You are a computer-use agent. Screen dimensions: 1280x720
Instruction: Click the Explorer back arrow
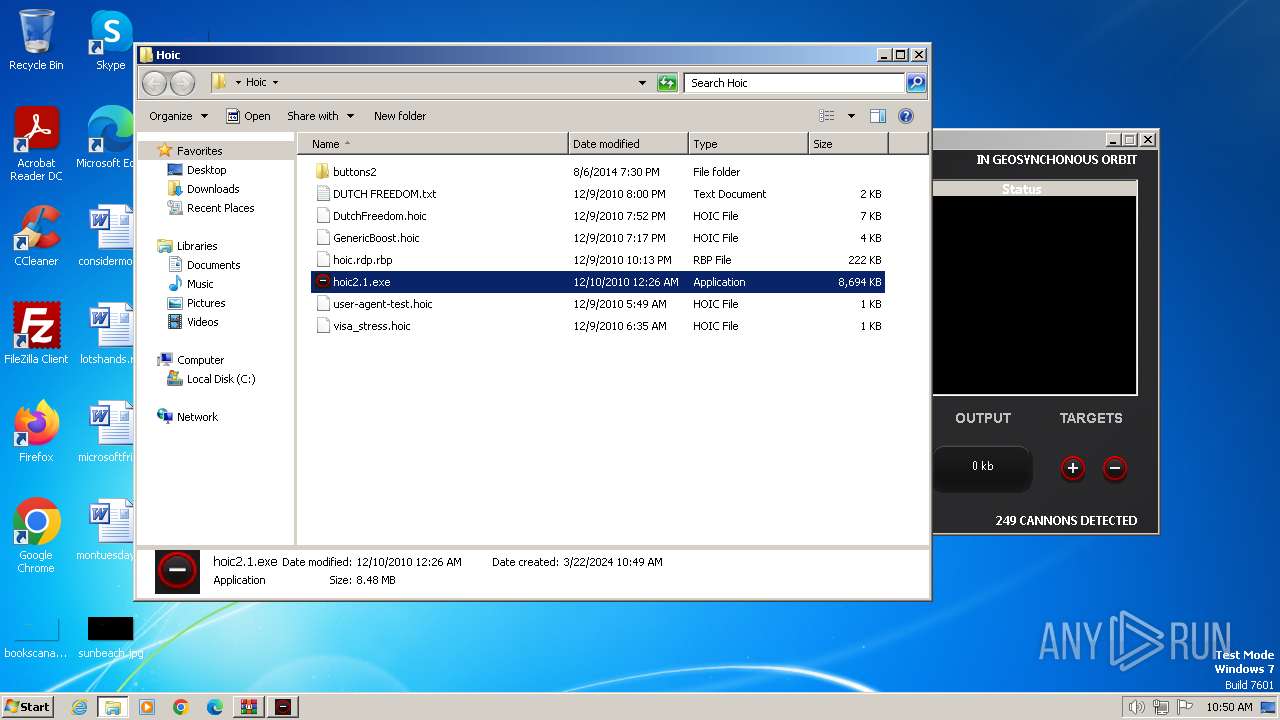(x=154, y=83)
